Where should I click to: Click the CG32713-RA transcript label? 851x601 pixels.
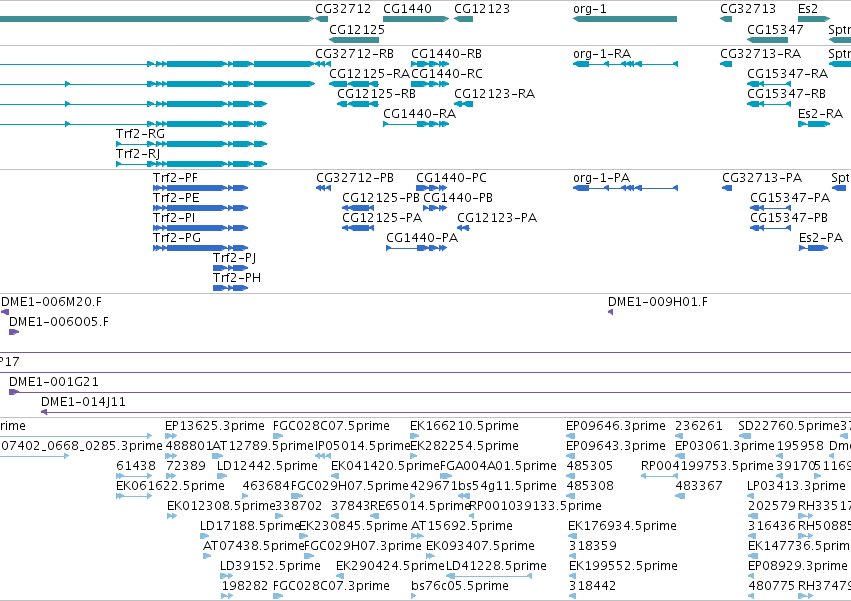pyautogui.click(x=760, y=54)
